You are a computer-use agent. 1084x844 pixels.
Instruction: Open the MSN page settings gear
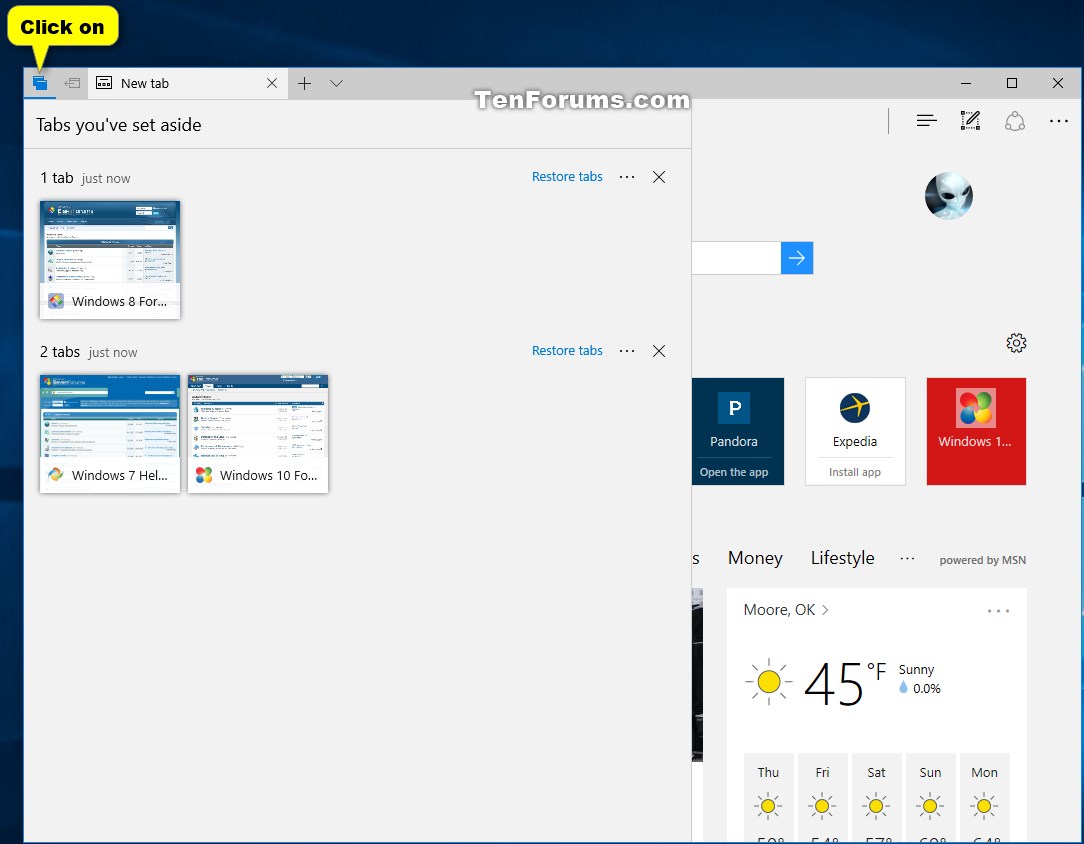click(1016, 343)
